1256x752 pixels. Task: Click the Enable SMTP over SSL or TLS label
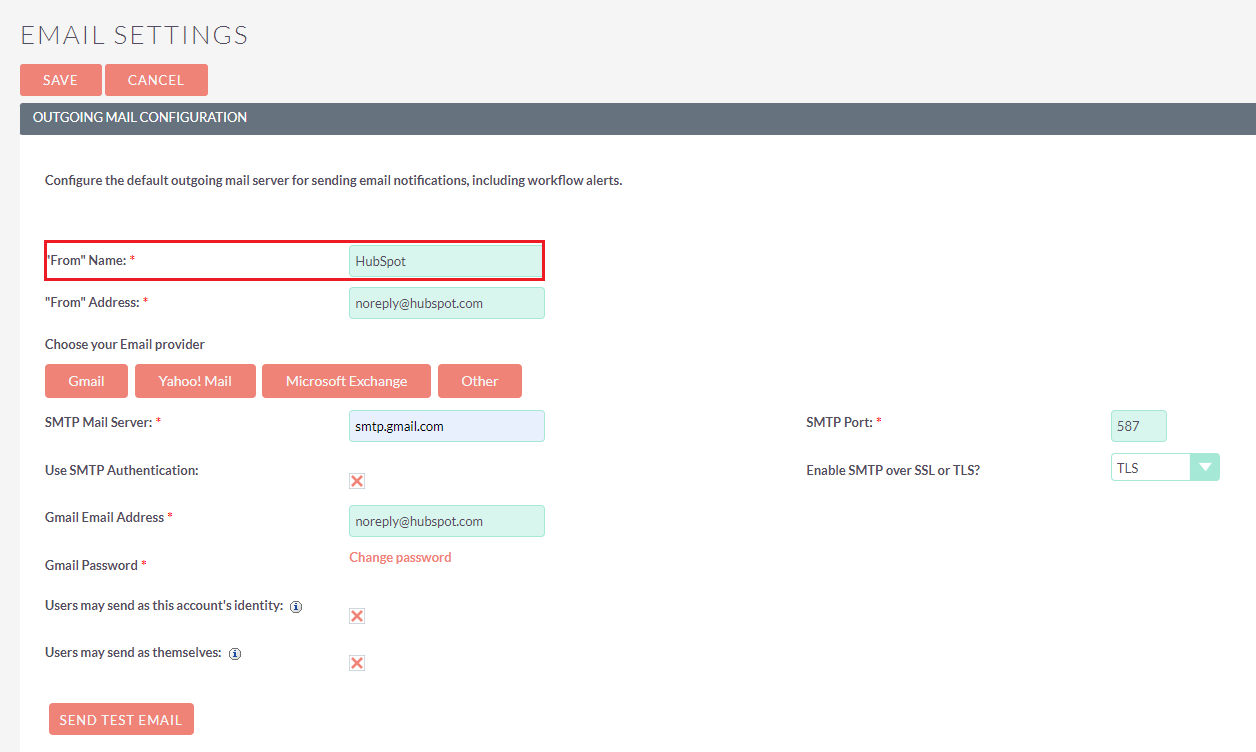click(893, 470)
